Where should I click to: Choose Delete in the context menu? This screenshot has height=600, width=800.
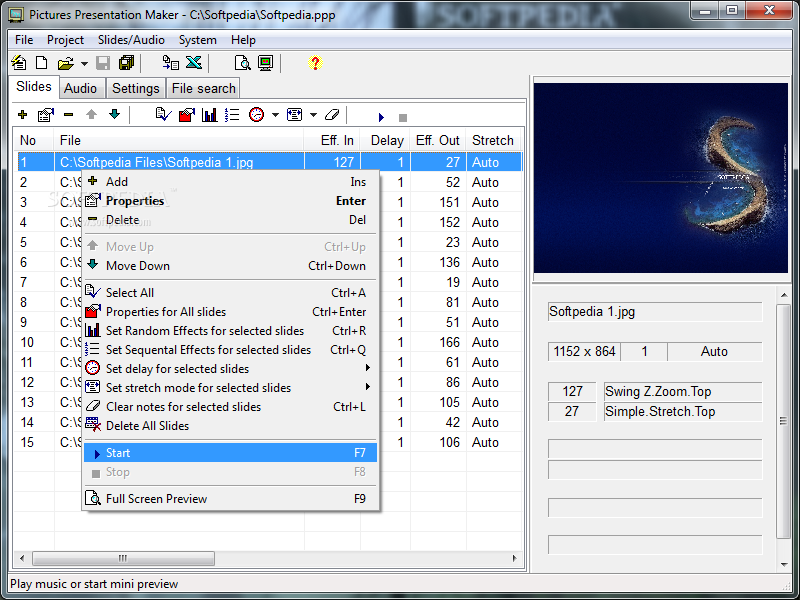230,220
